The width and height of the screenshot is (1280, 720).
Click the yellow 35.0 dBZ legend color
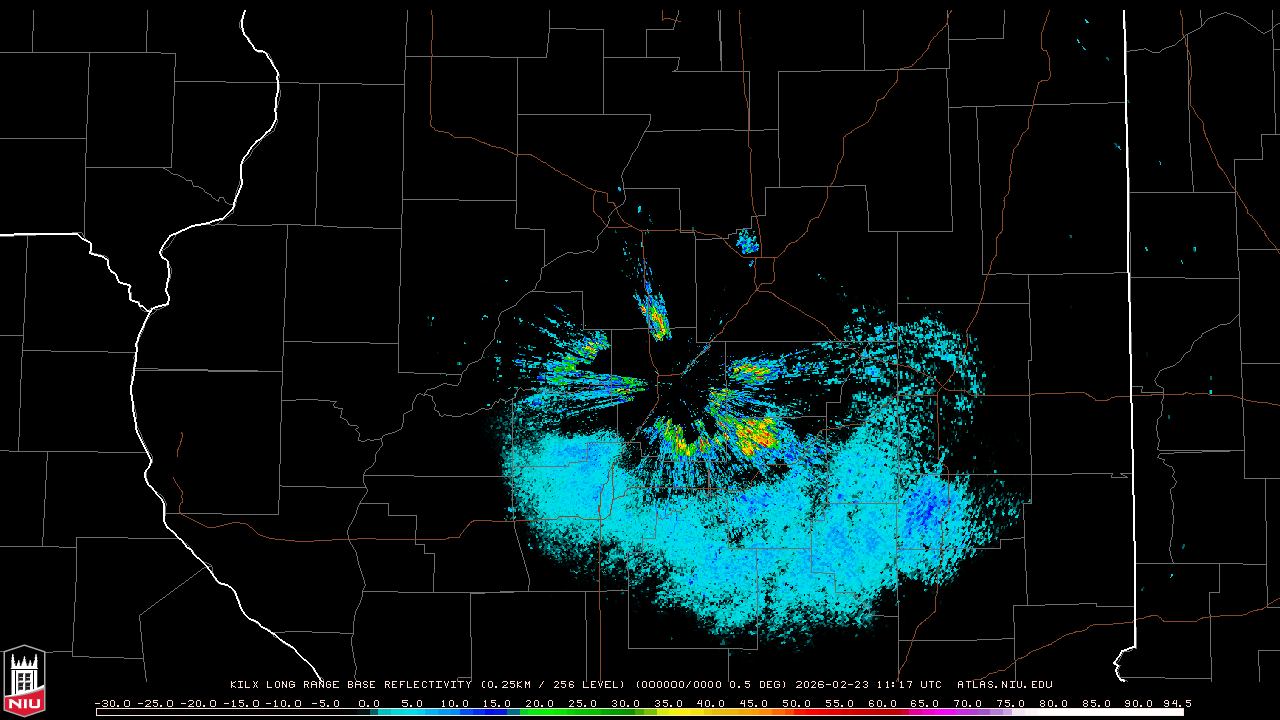click(x=668, y=712)
